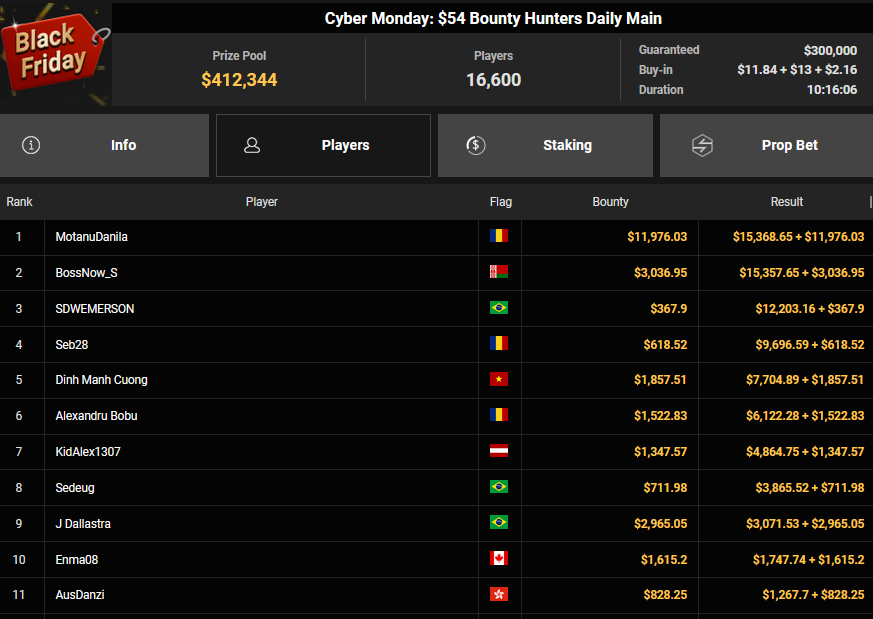873x619 pixels.
Task: Select player SDWEMERSON's name
Action: tap(94, 309)
